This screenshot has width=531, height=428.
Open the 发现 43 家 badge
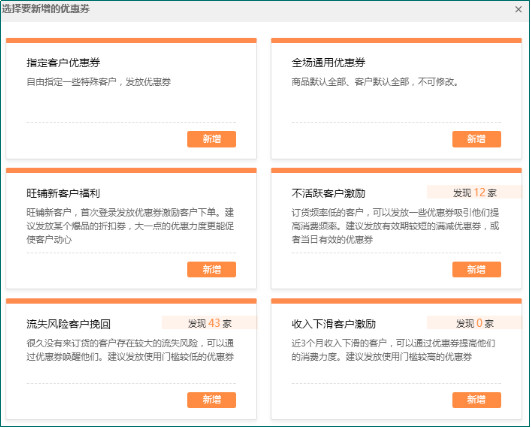coord(209,323)
